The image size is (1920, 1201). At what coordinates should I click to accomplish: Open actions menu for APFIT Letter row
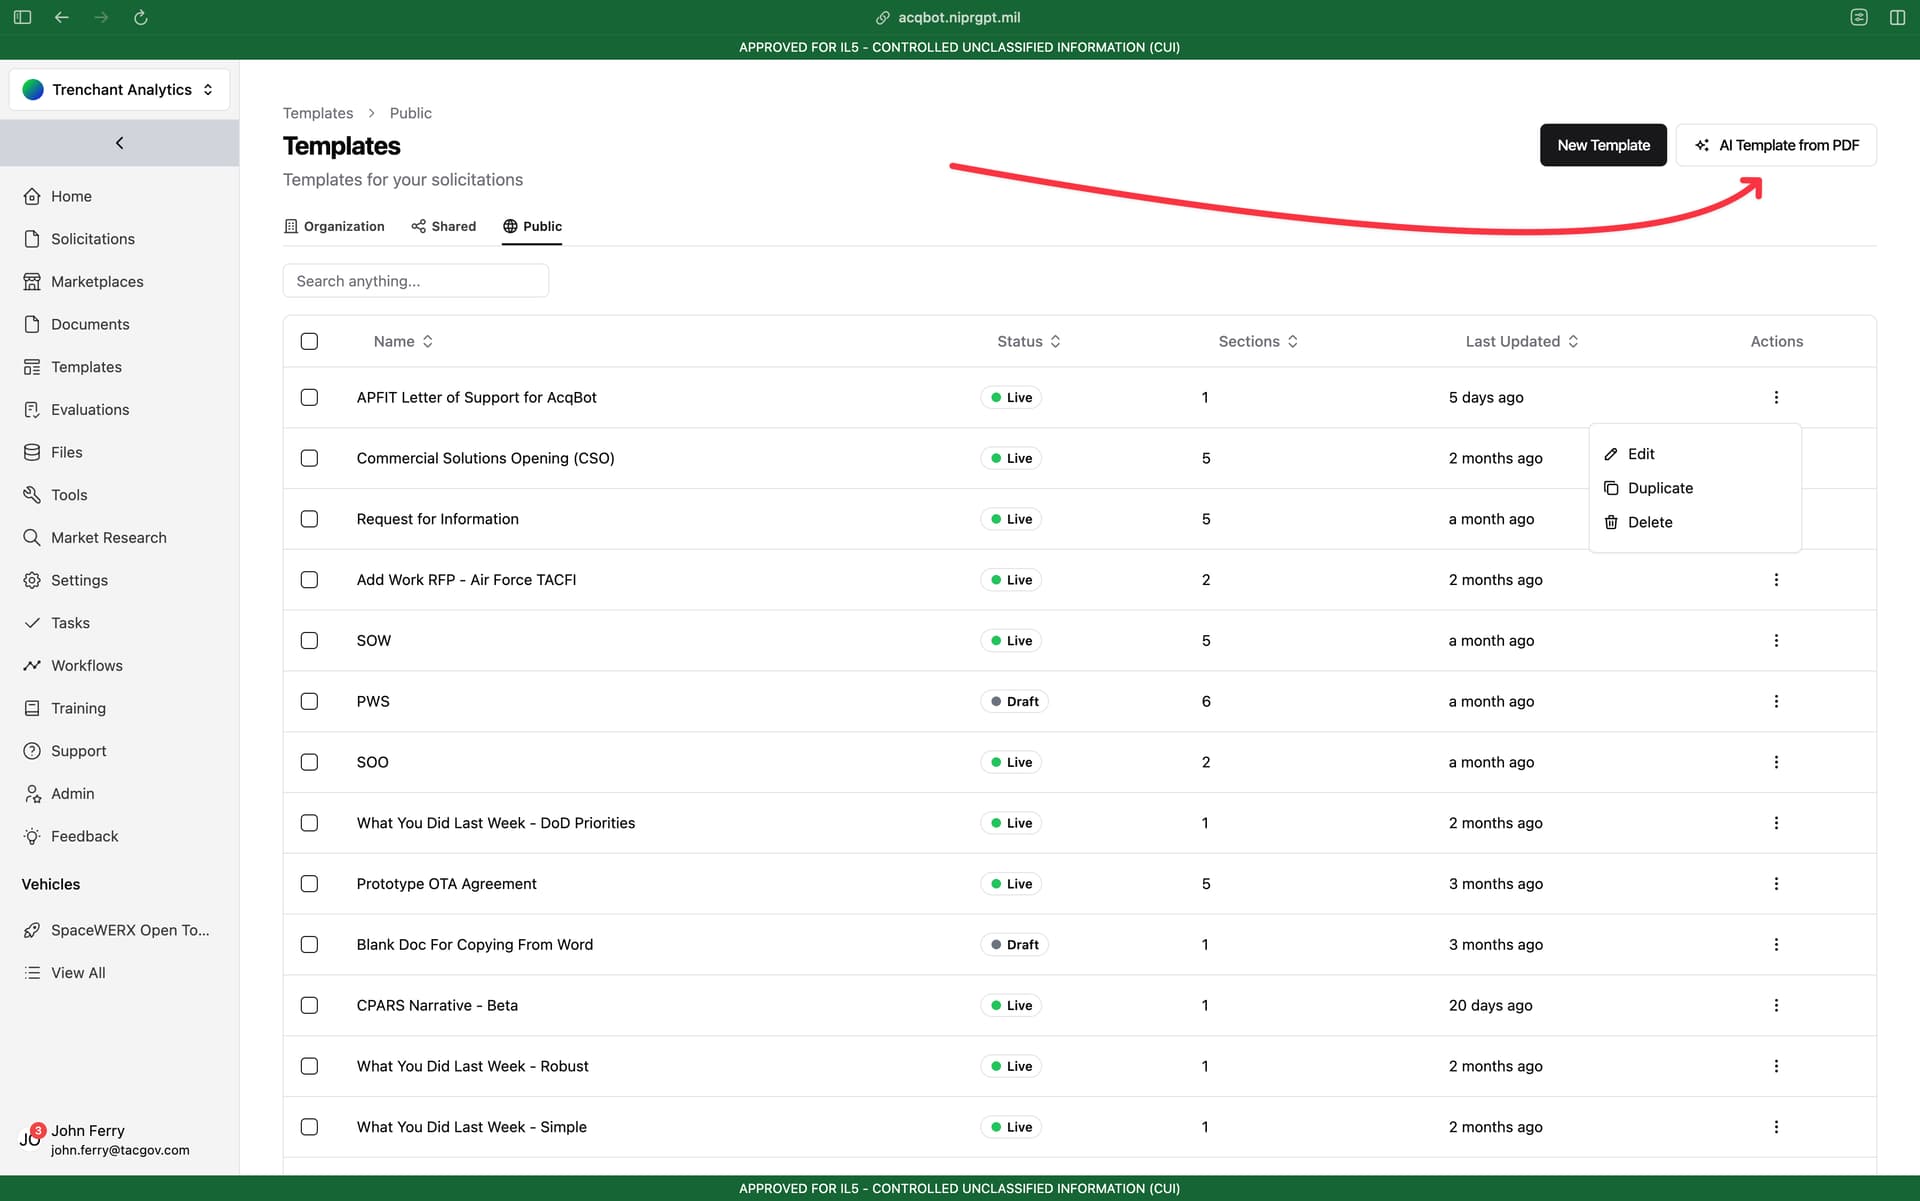pyautogui.click(x=1776, y=398)
